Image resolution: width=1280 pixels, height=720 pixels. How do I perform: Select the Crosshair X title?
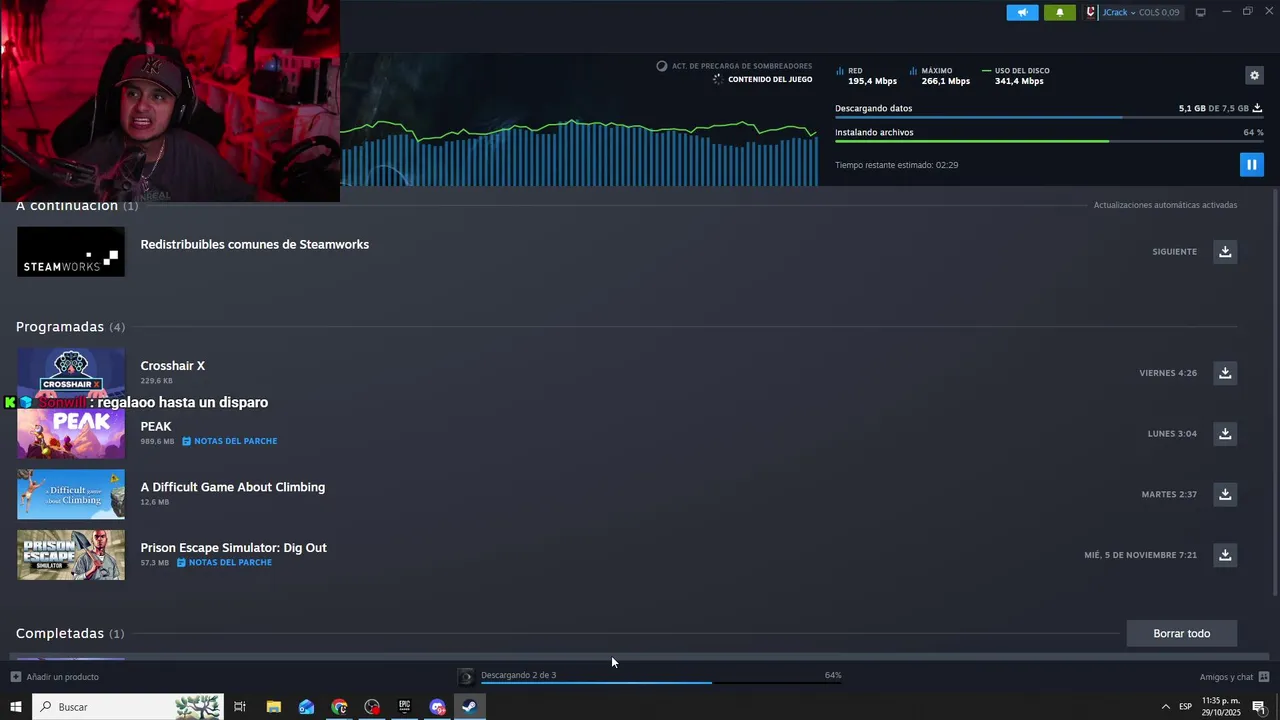coord(172,366)
